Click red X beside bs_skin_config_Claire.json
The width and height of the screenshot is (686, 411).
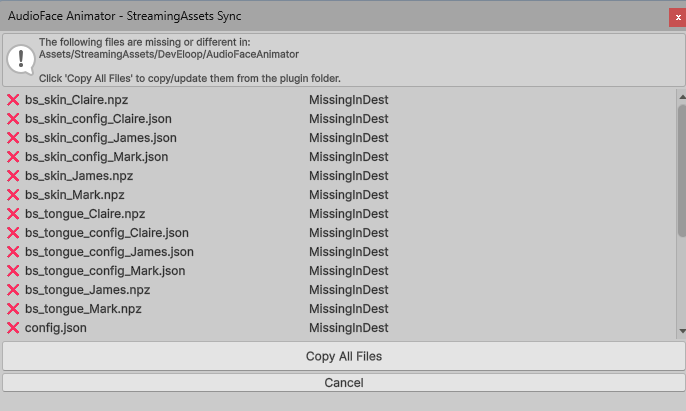(13, 119)
